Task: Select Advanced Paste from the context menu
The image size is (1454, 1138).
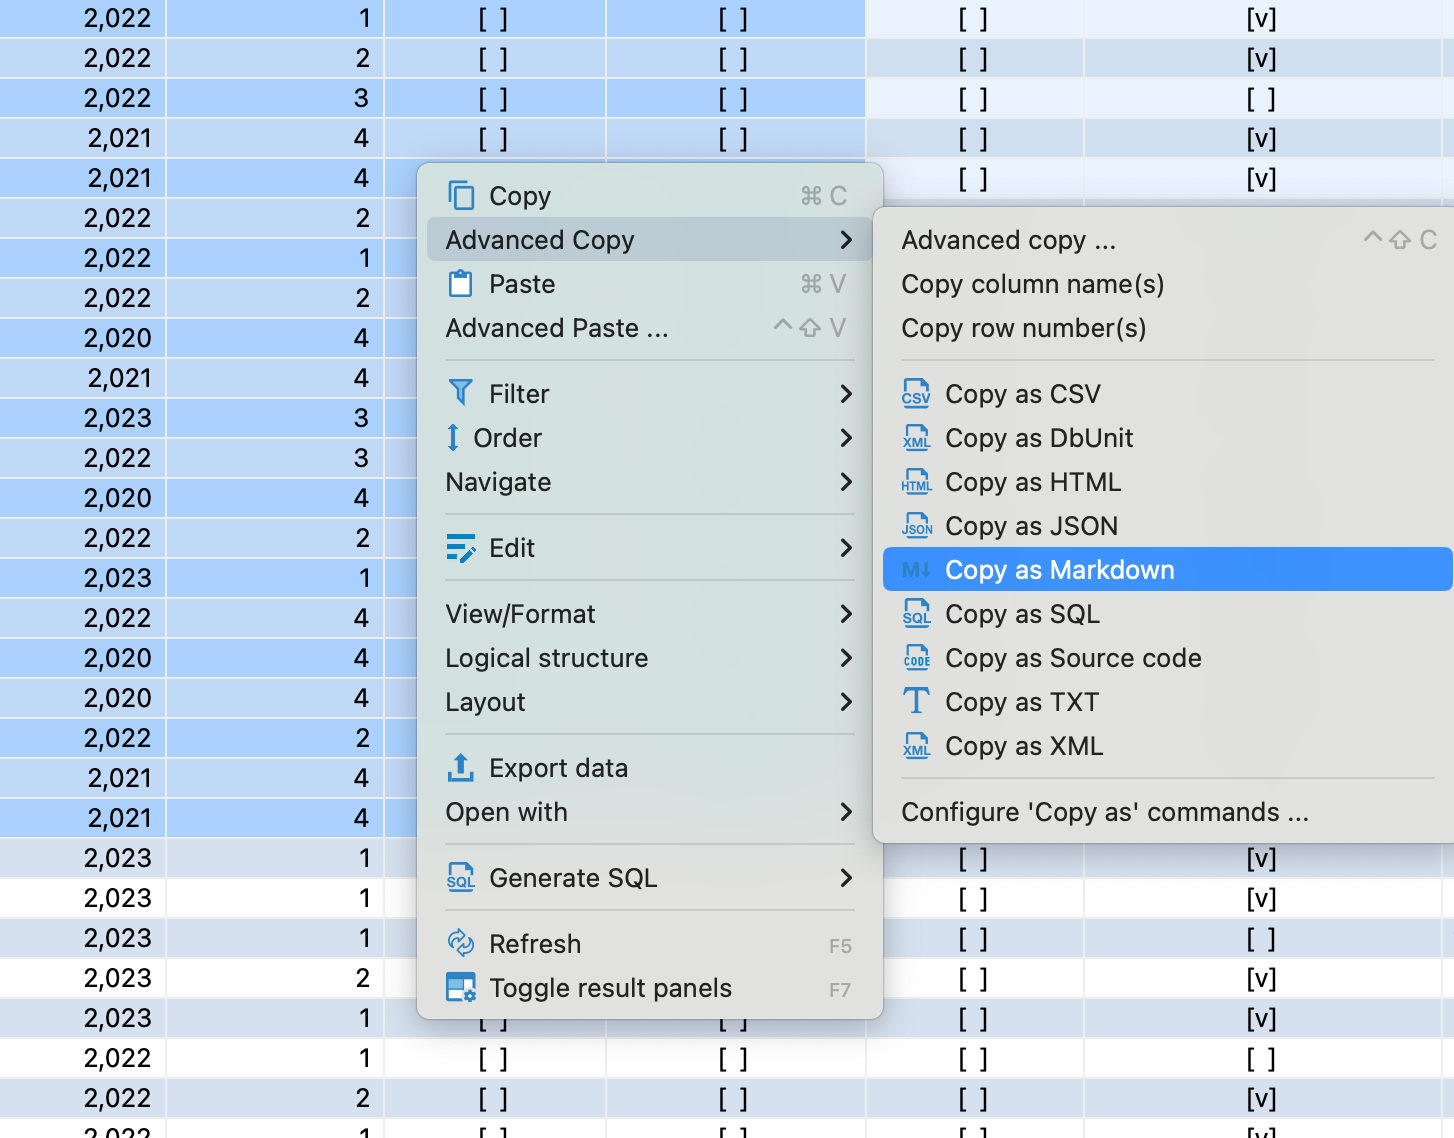Action: click(x=557, y=328)
